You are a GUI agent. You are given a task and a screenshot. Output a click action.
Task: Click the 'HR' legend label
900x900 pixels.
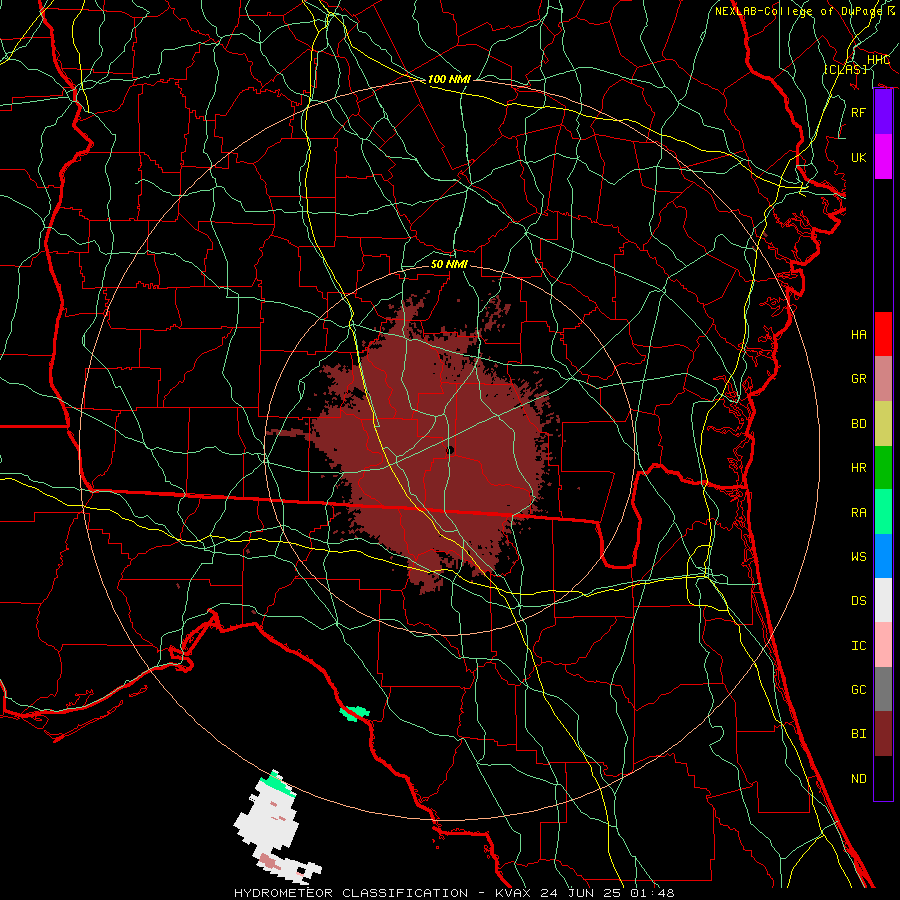click(859, 468)
